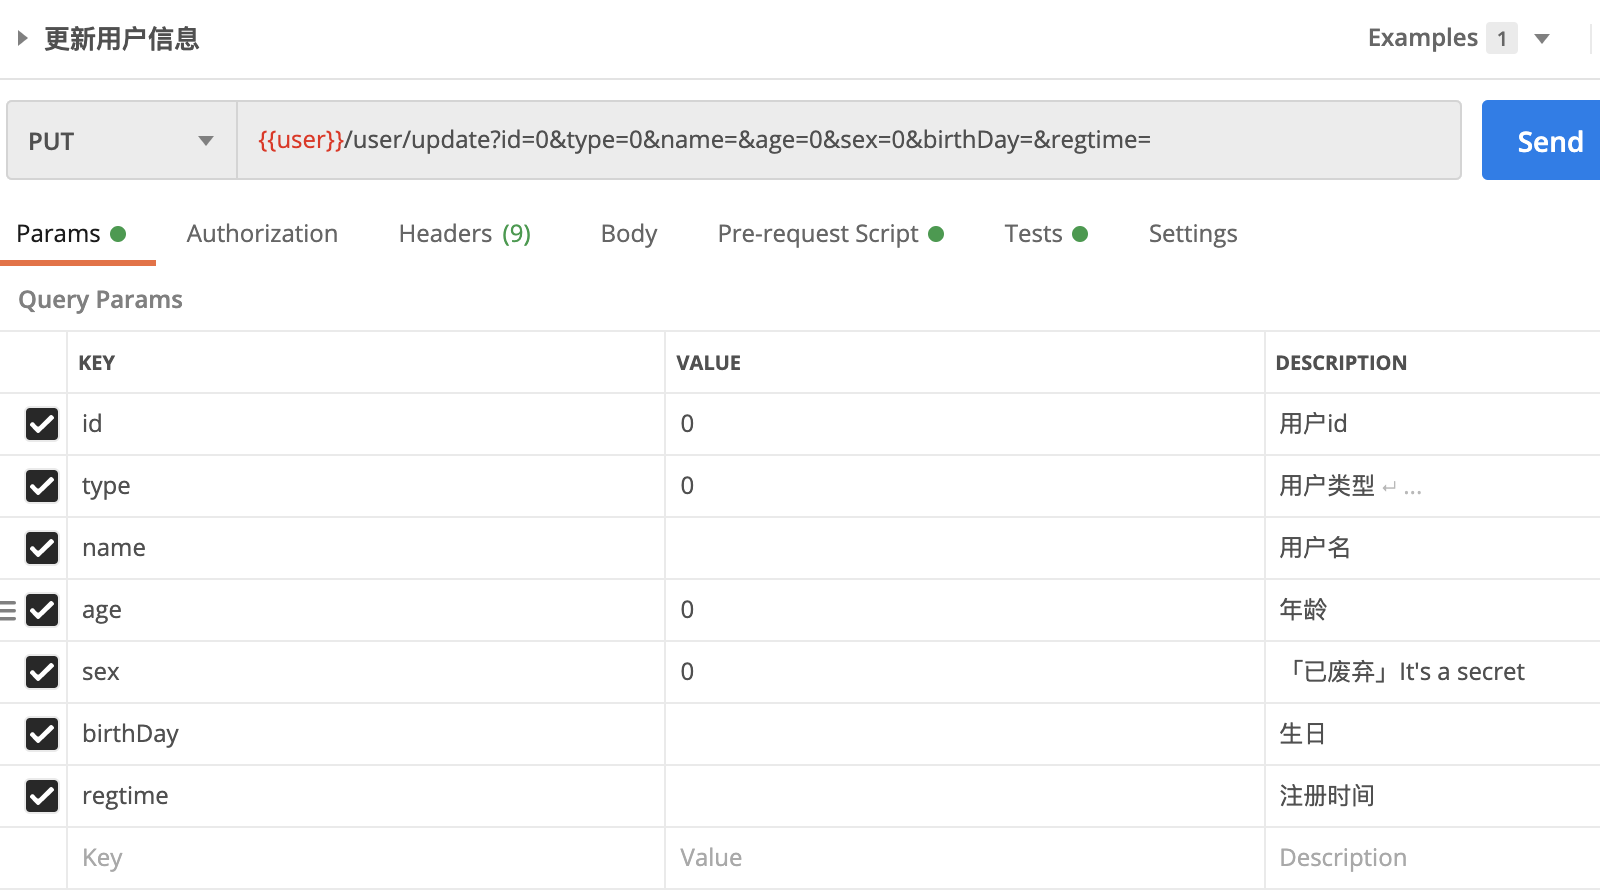Uncheck the id parameter checkbox
This screenshot has width=1600, height=892.
(x=42, y=424)
